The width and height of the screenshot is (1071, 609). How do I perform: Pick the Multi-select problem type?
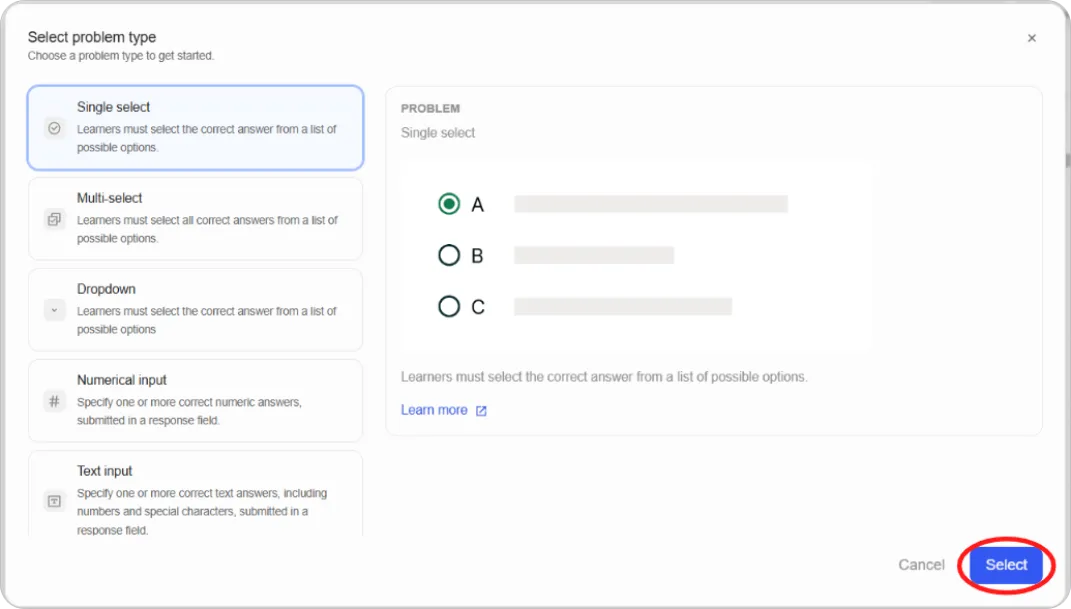click(x=195, y=218)
